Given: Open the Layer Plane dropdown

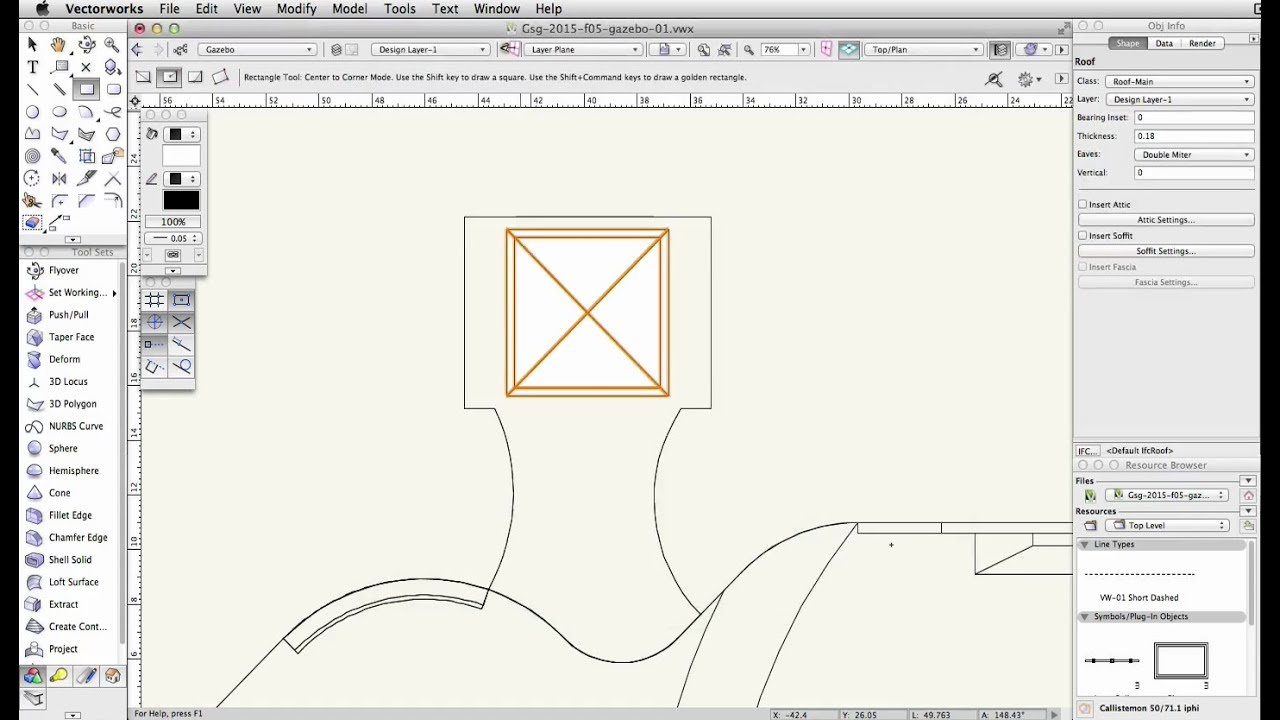Looking at the screenshot, I should click(584, 49).
